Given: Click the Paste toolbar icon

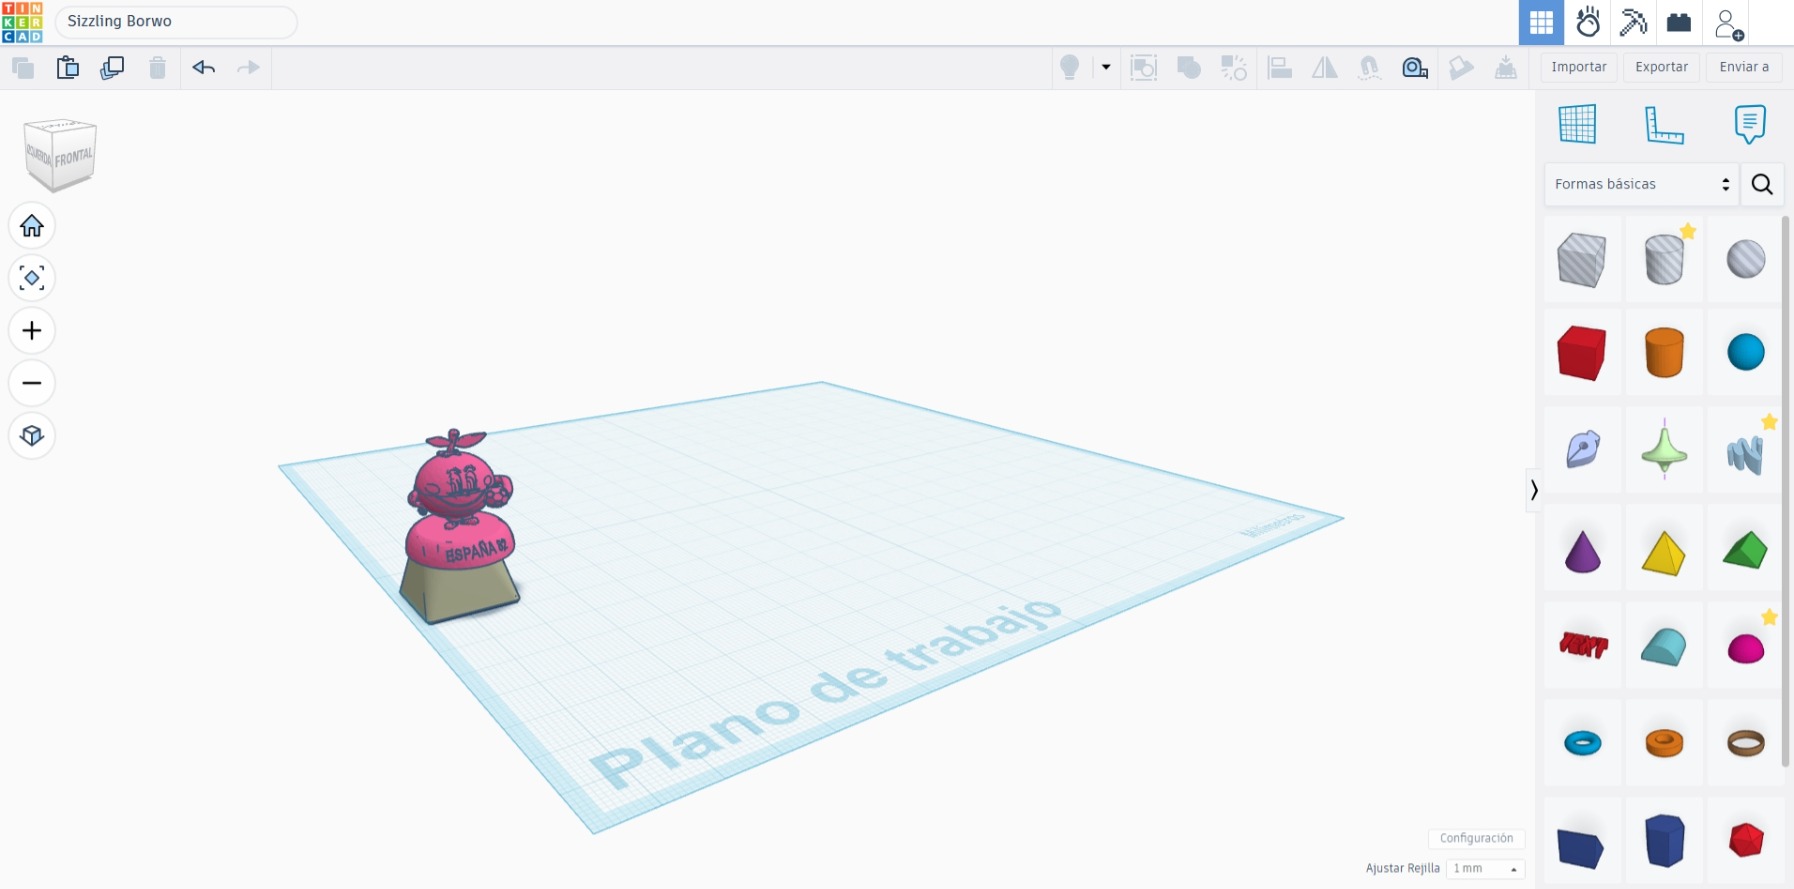Looking at the screenshot, I should 68,68.
